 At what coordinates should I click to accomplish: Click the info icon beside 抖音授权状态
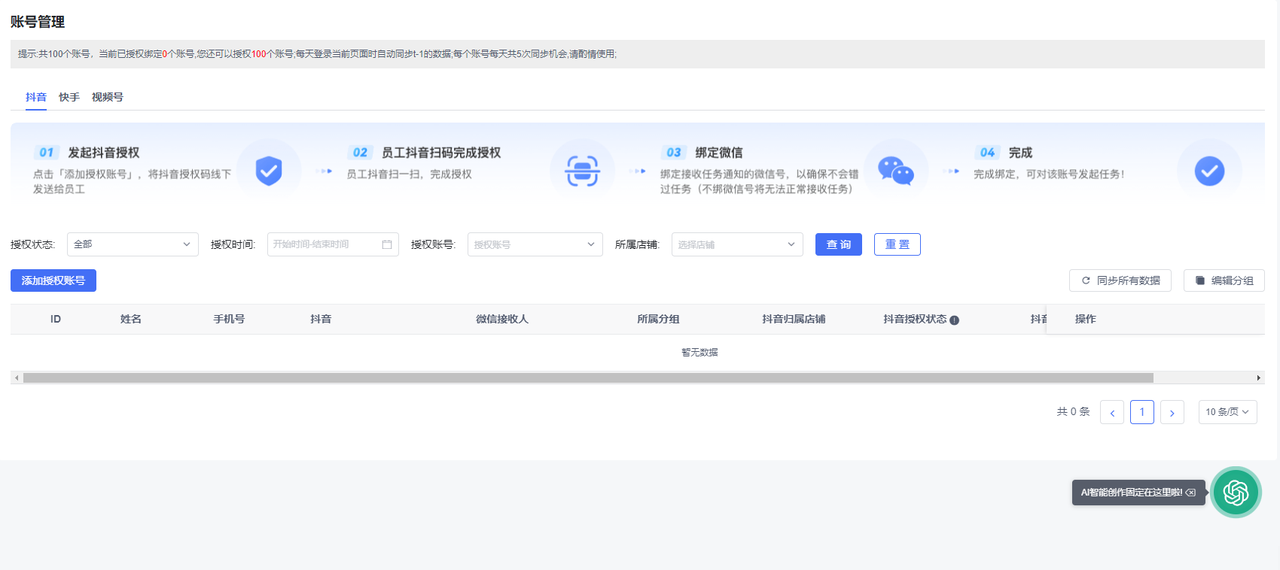click(x=954, y=320)
